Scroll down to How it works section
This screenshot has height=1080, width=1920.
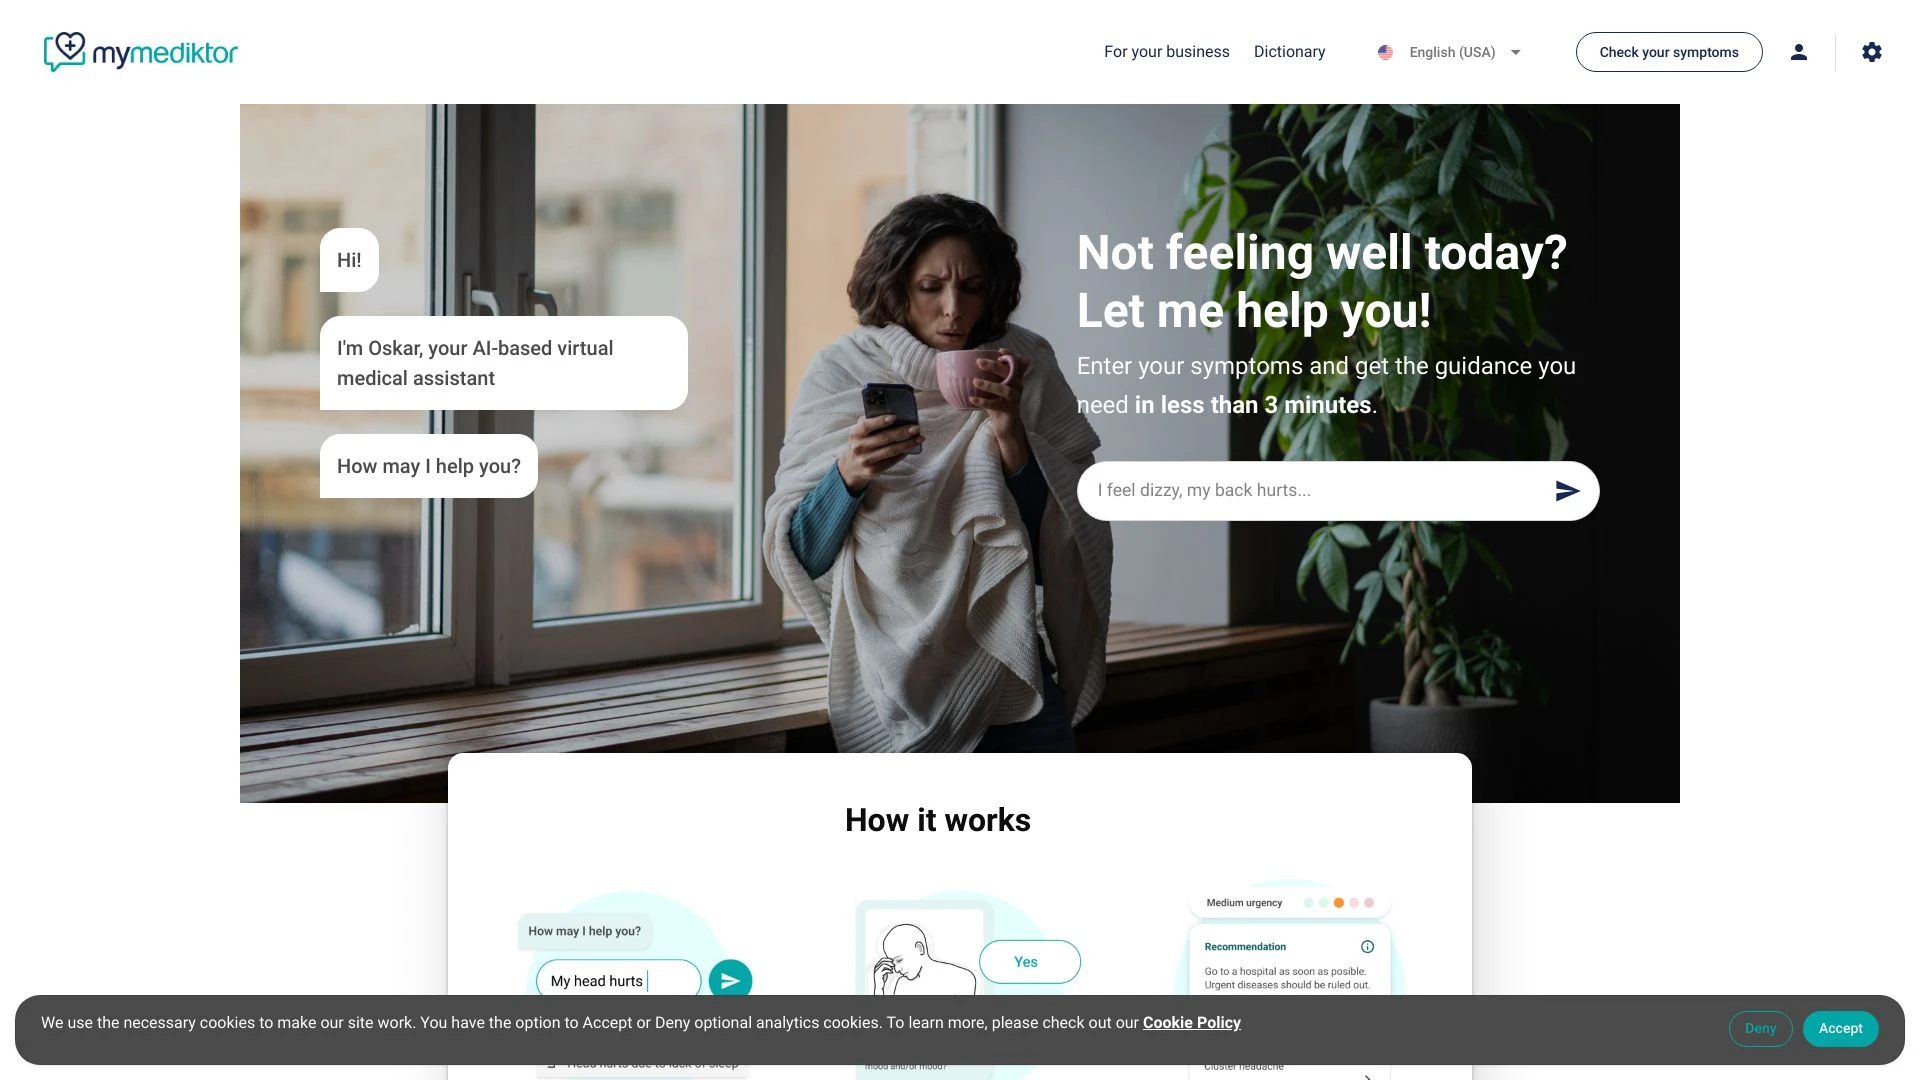click(x=938, y=820)
